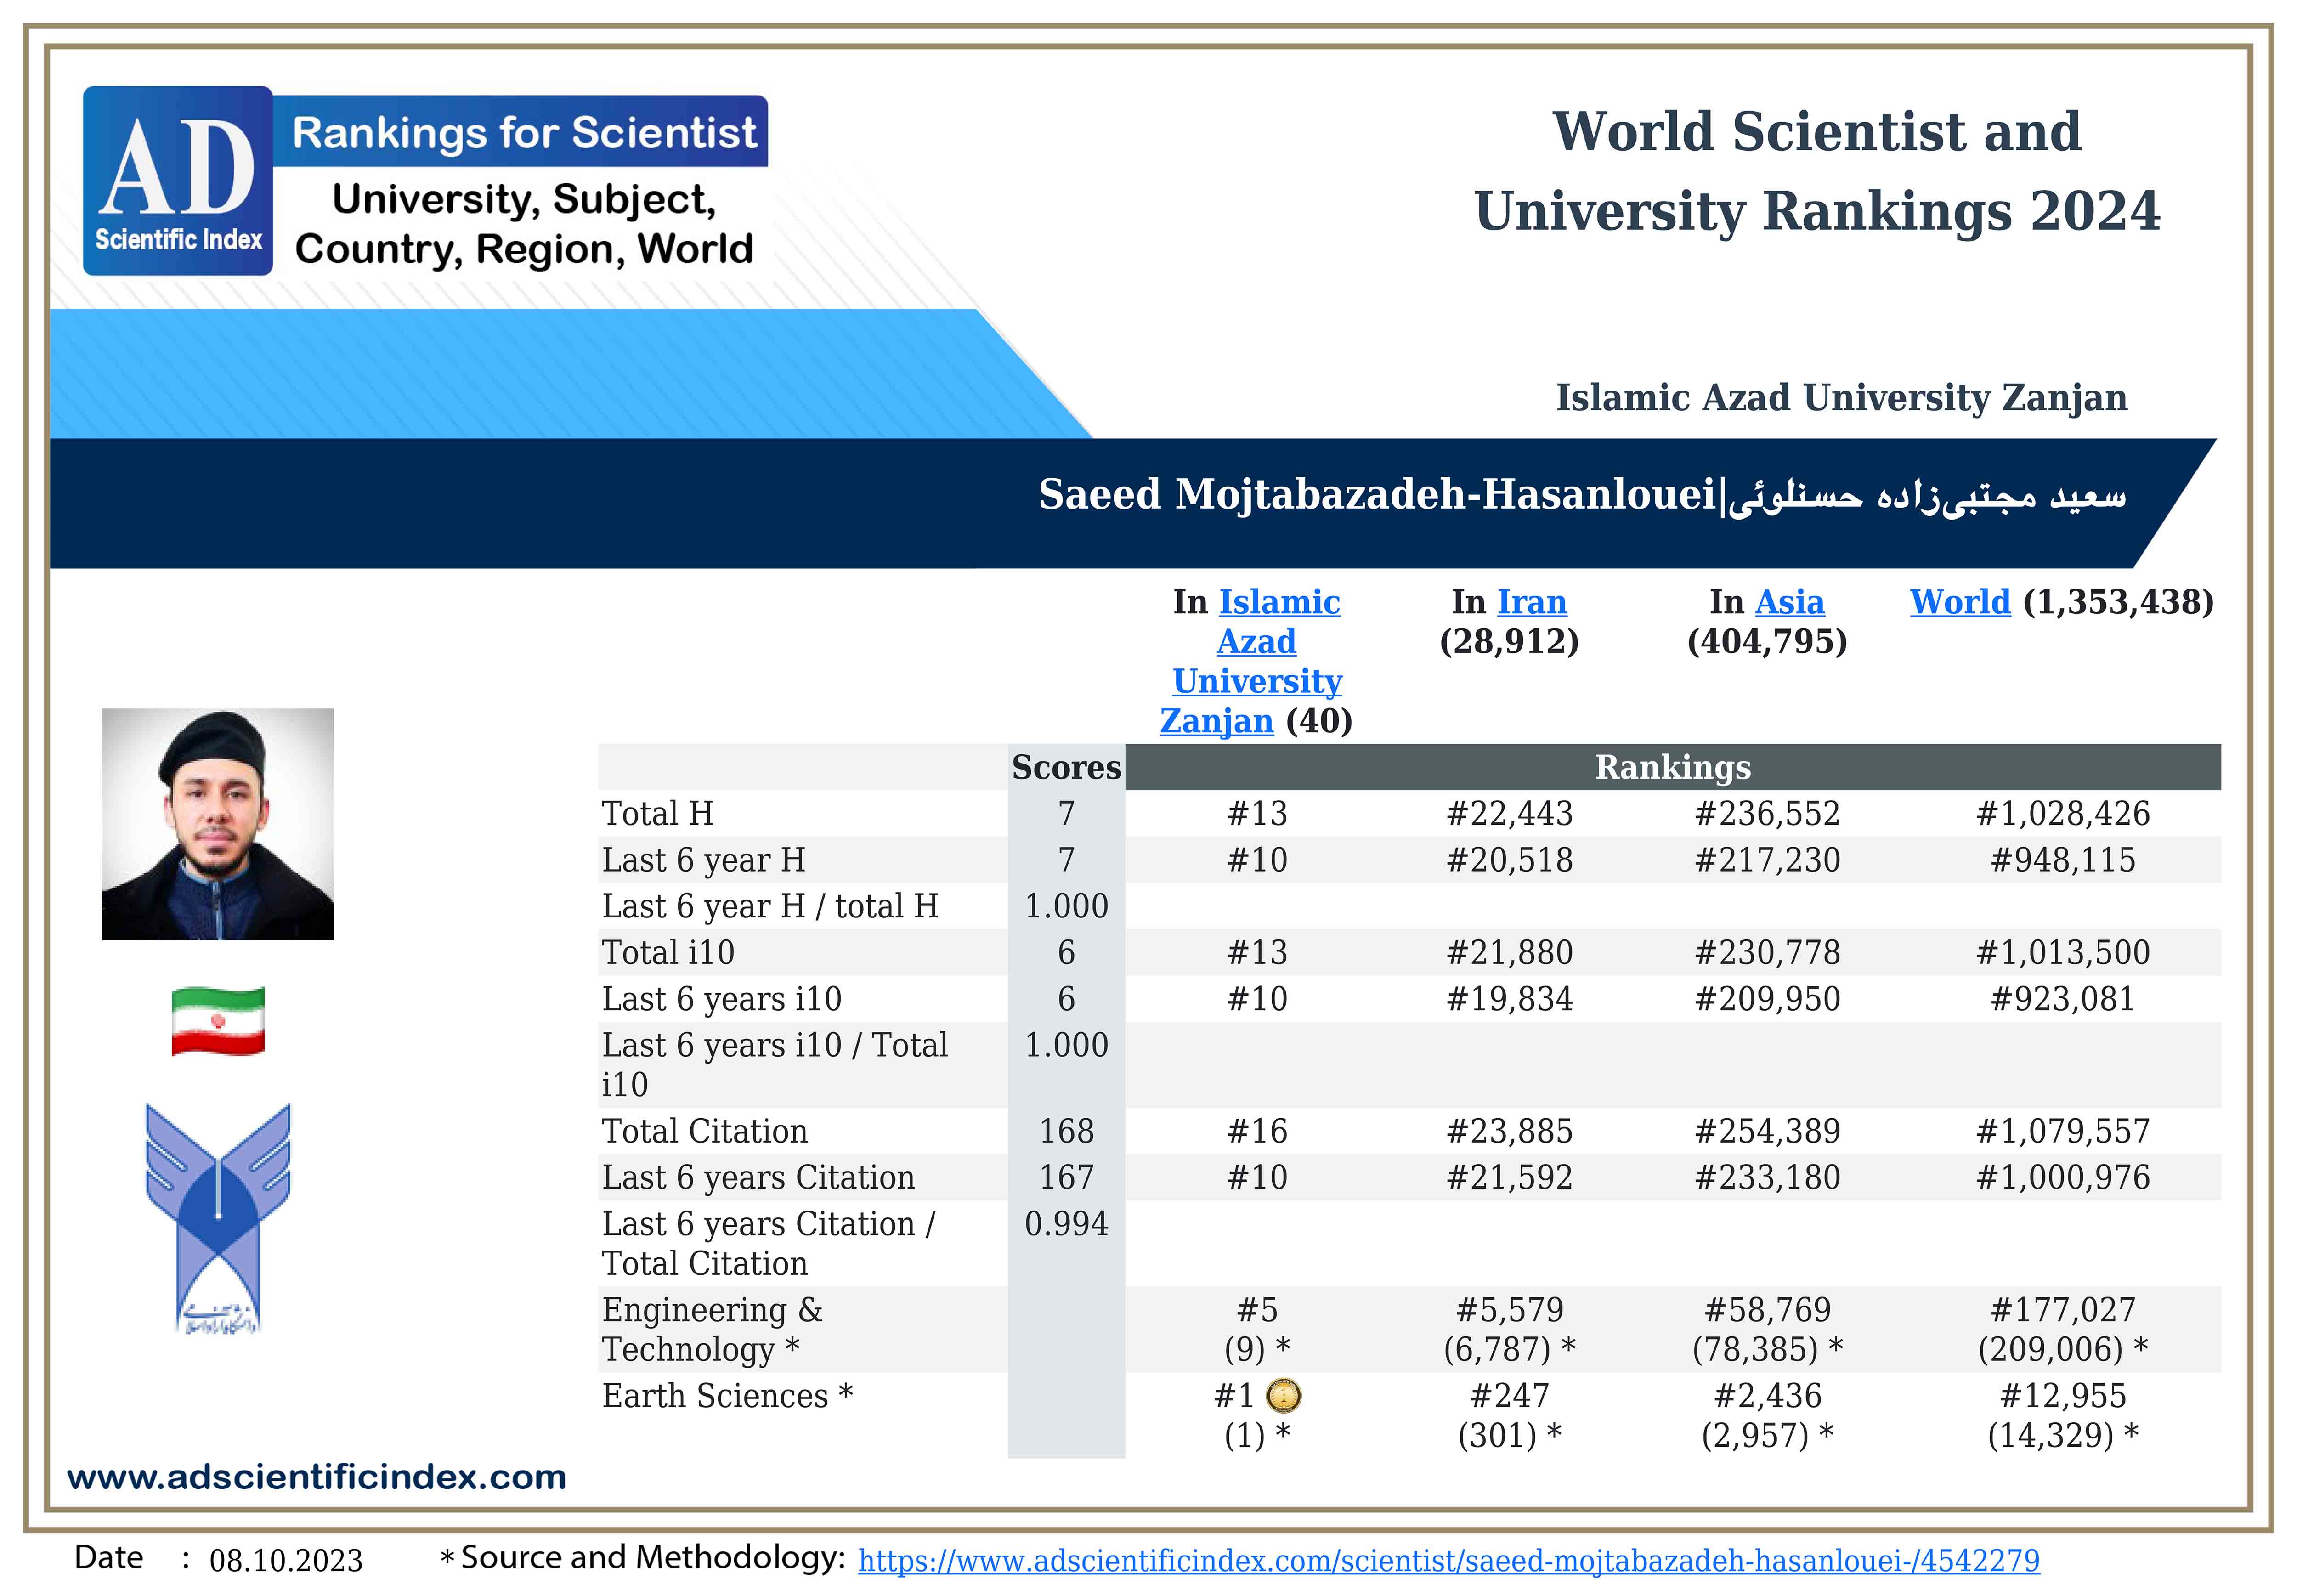2297x1596 pixels.
Task: Click the gold medal icon beside #1
Action: [1283, 1395]
